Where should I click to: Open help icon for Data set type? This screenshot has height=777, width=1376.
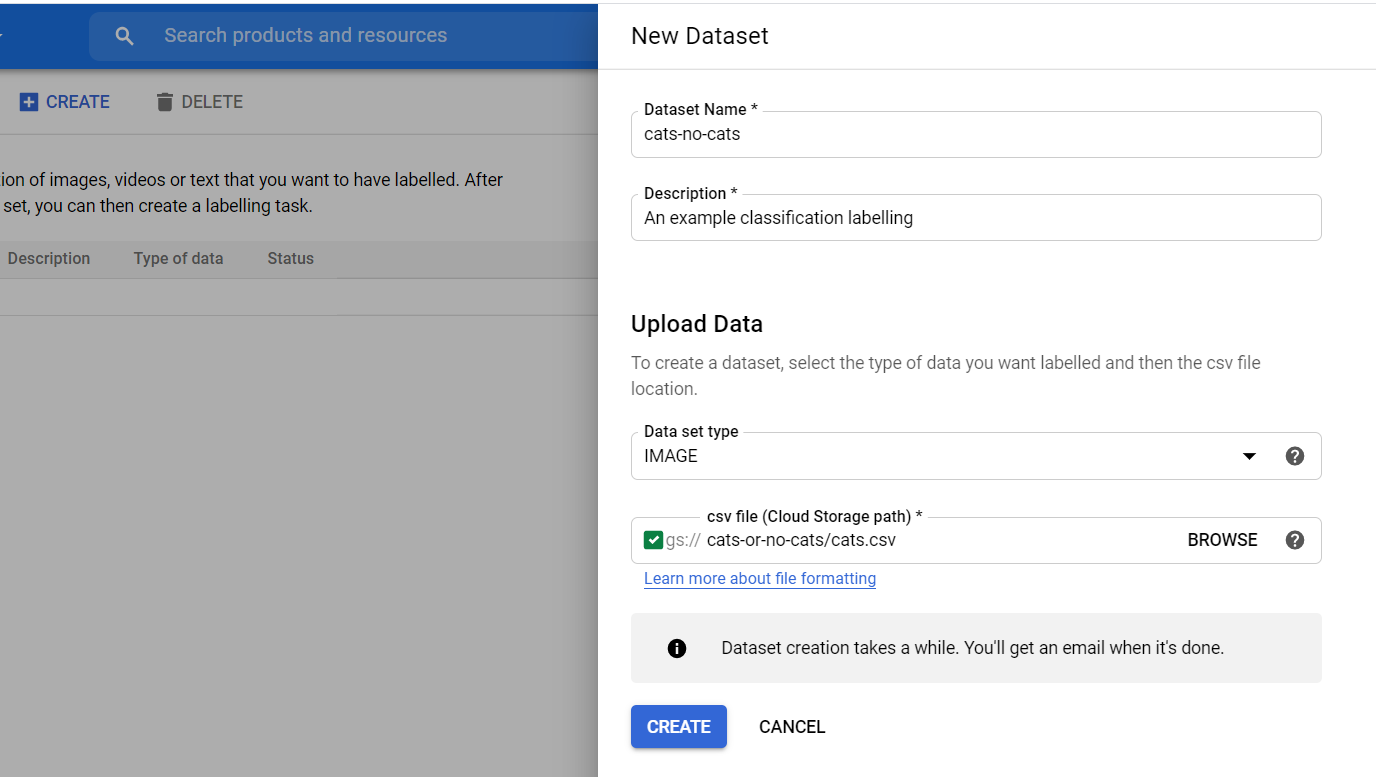[x=1294, y=456]
